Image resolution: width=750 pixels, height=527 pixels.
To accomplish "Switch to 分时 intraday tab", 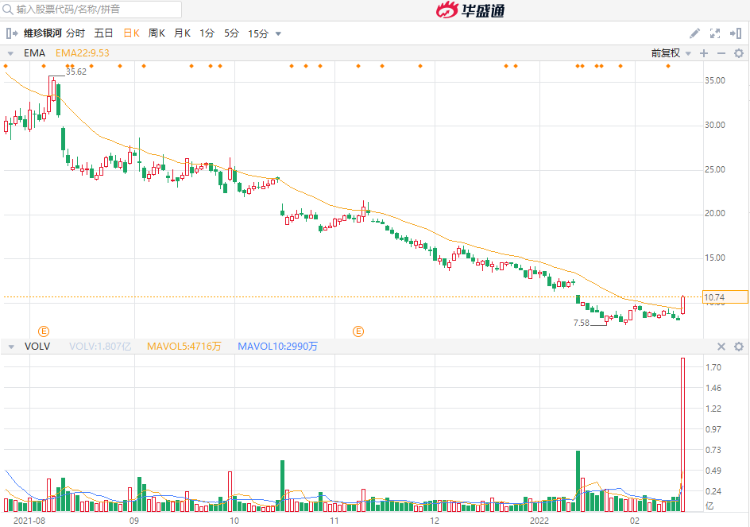I will (76, 33).
